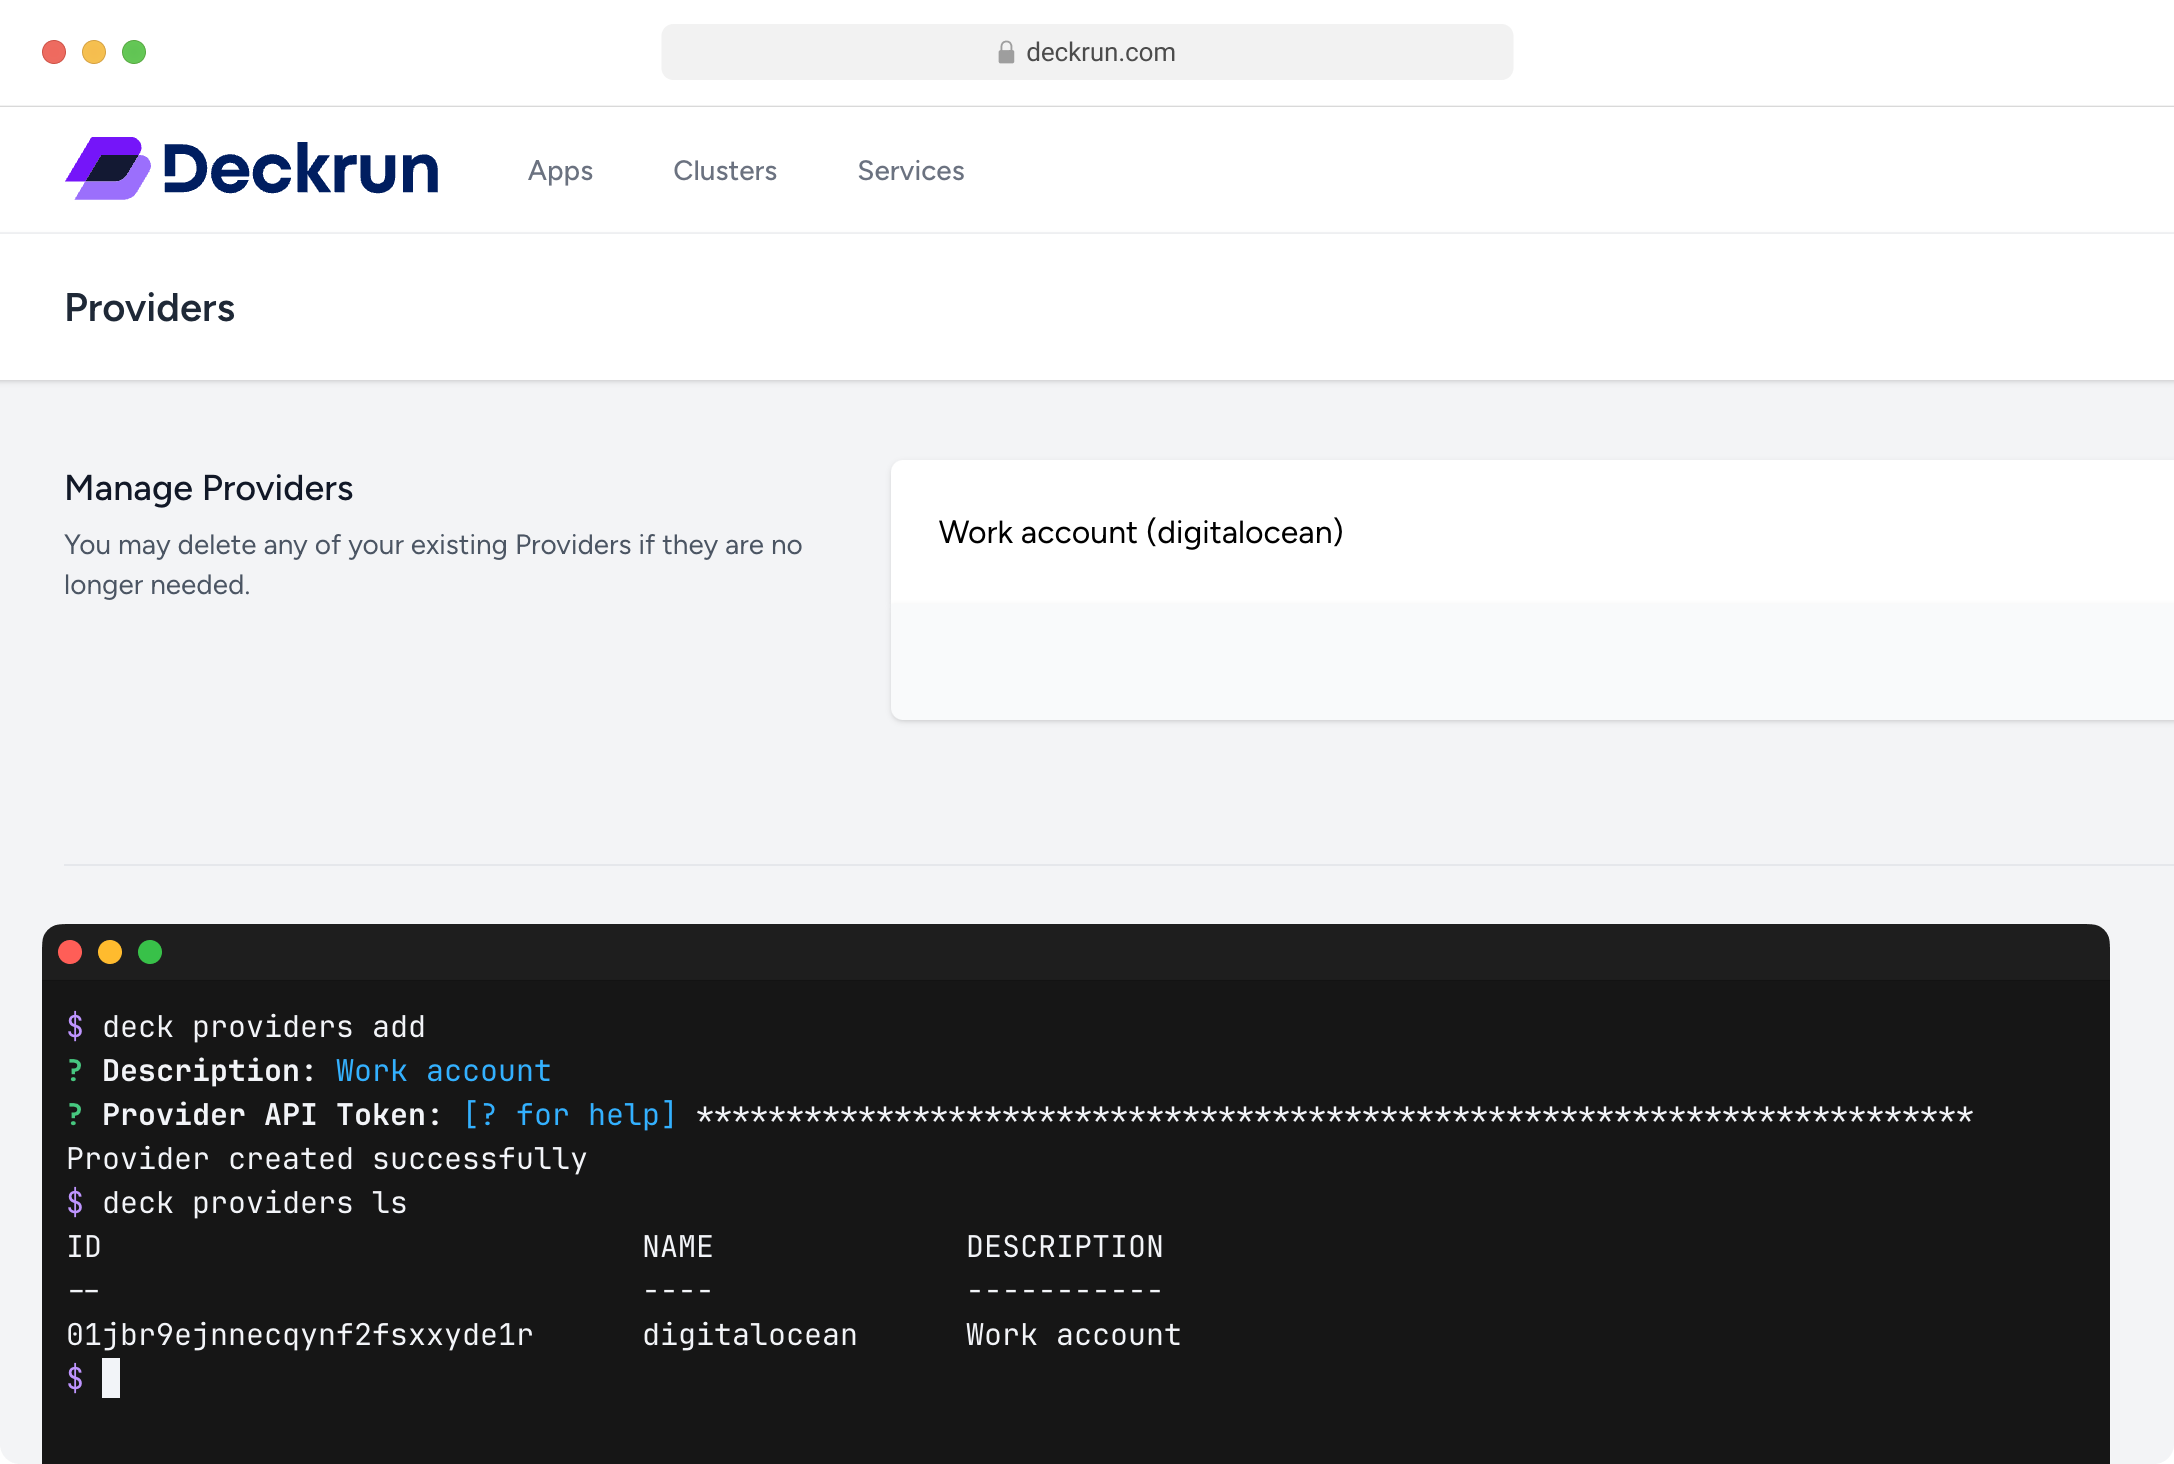Screen dimensions: 2174x1464
Task: Select the Work account (digitalocean) provider card
Action: click(1140, 532)
